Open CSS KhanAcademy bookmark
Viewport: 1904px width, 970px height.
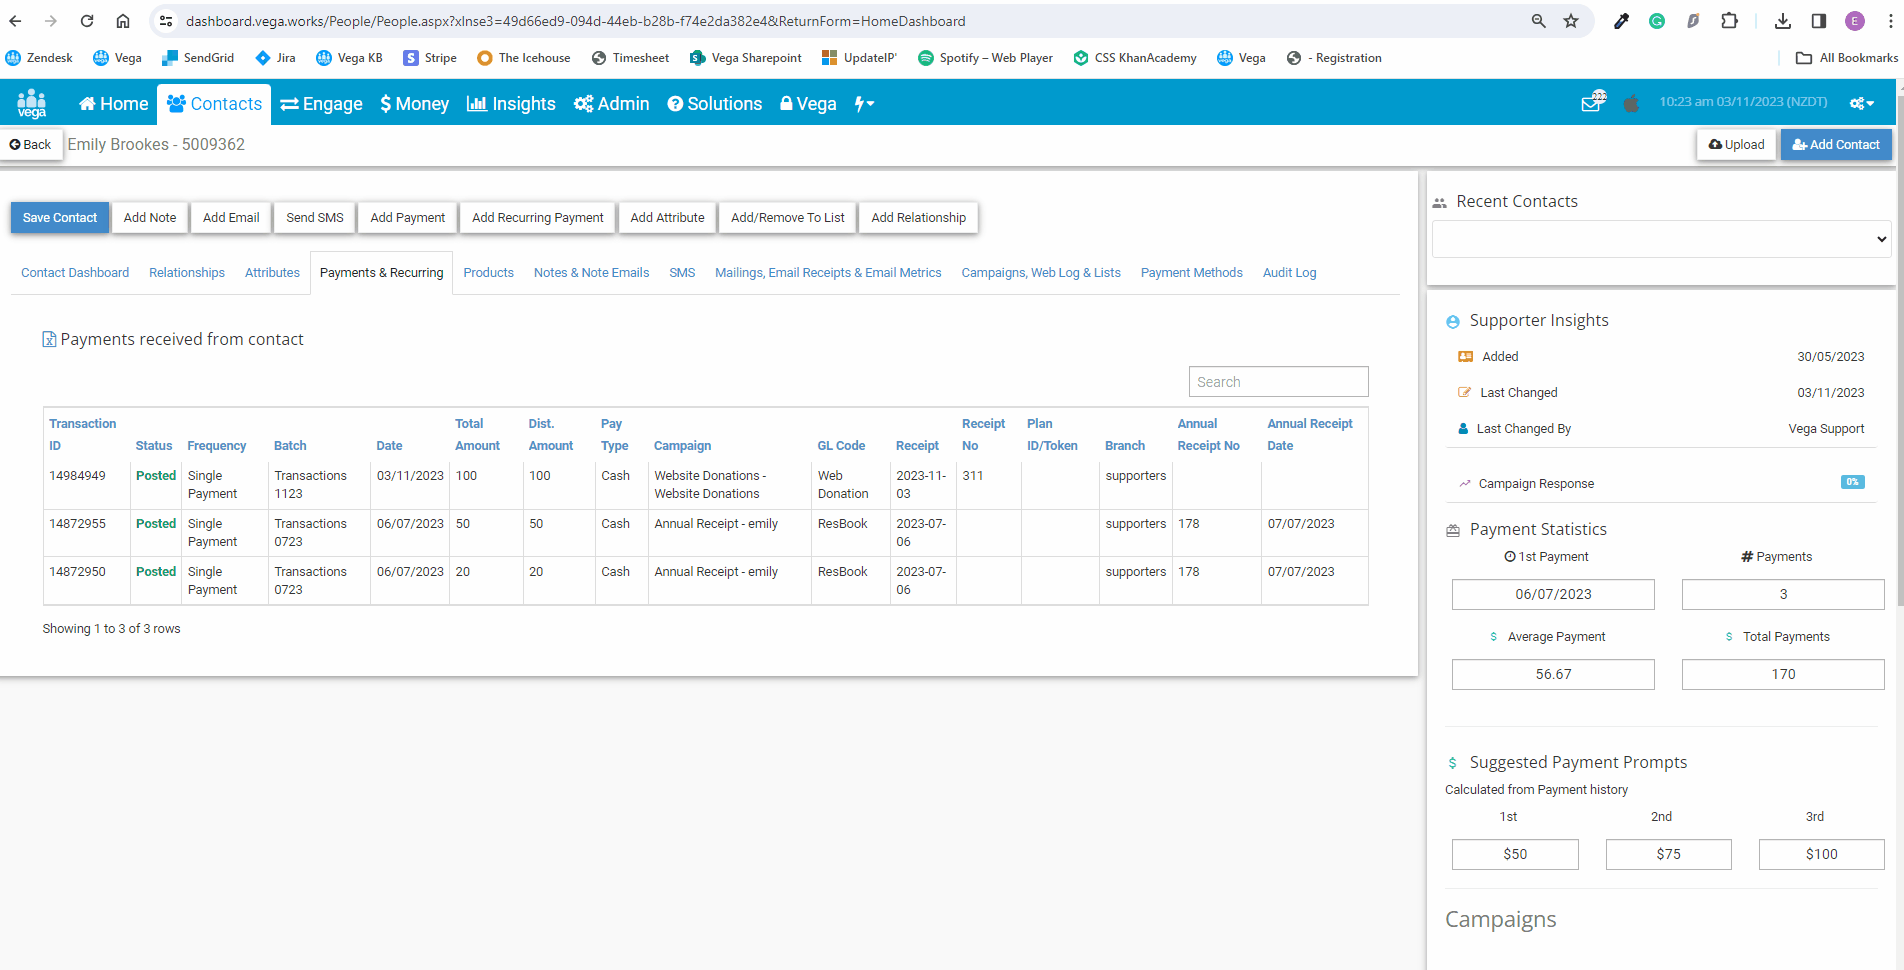(1135, 58)
